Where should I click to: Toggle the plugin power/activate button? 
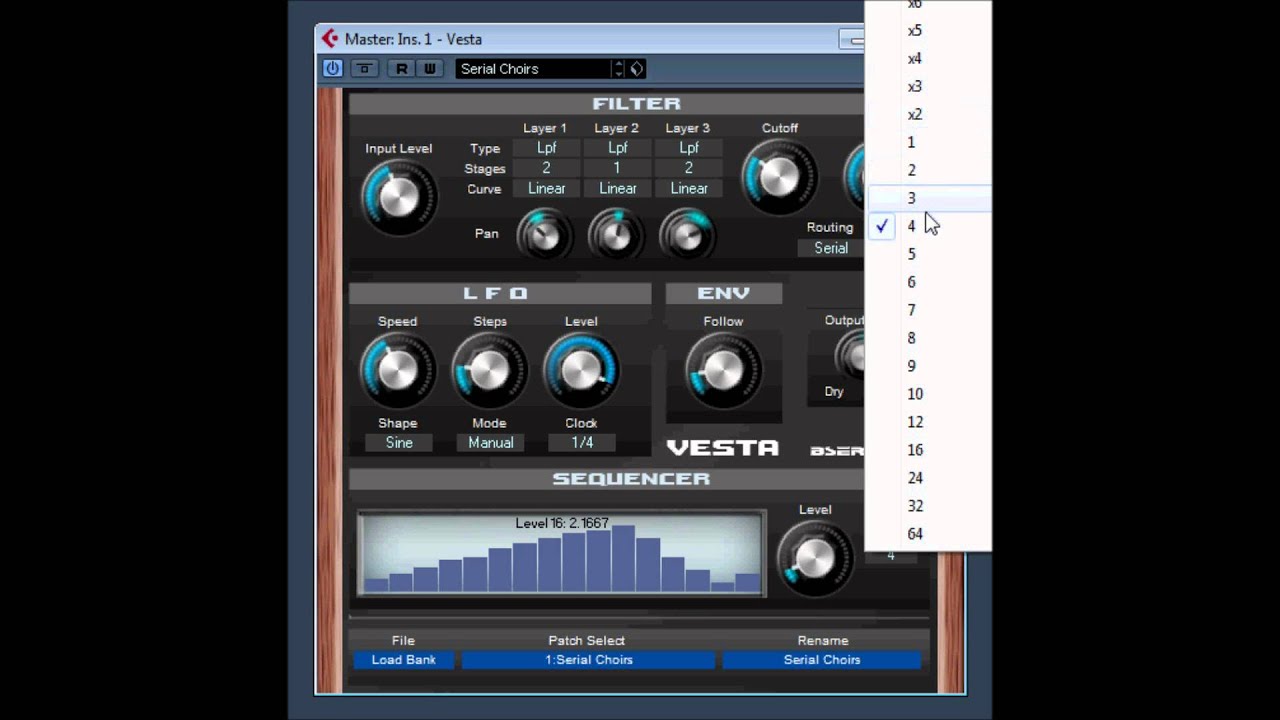332,68
